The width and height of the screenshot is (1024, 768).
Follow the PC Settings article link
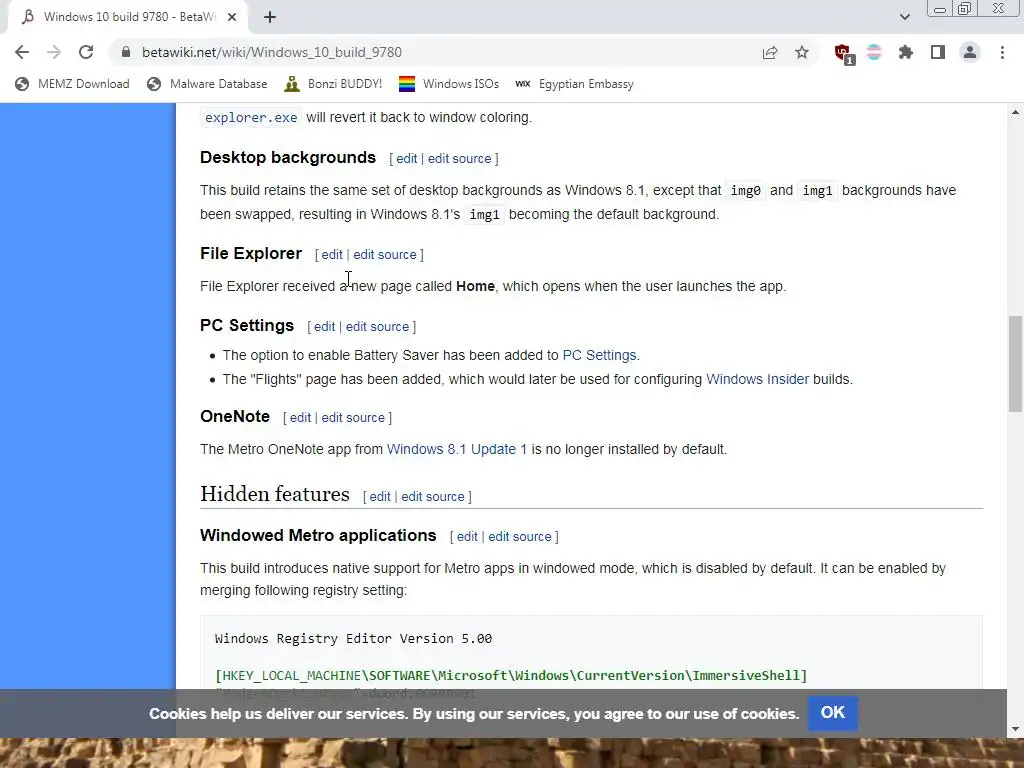click(x=599, y=355)
